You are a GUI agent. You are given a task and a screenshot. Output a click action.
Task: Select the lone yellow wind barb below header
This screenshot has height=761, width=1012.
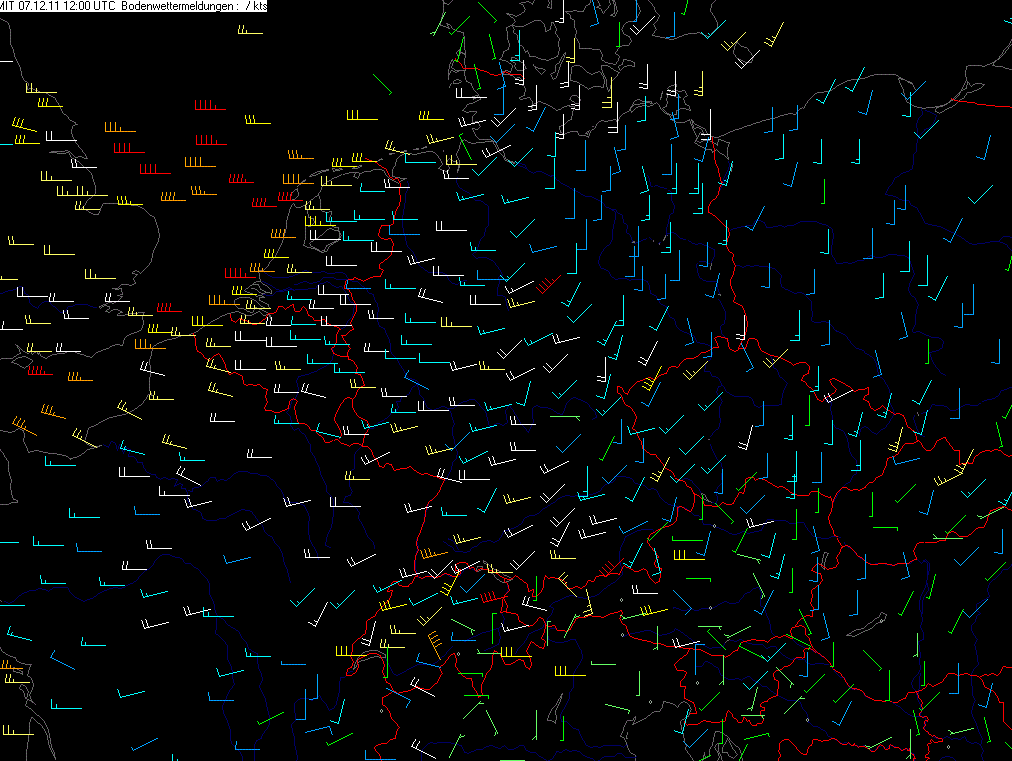[x=249, y=32]
